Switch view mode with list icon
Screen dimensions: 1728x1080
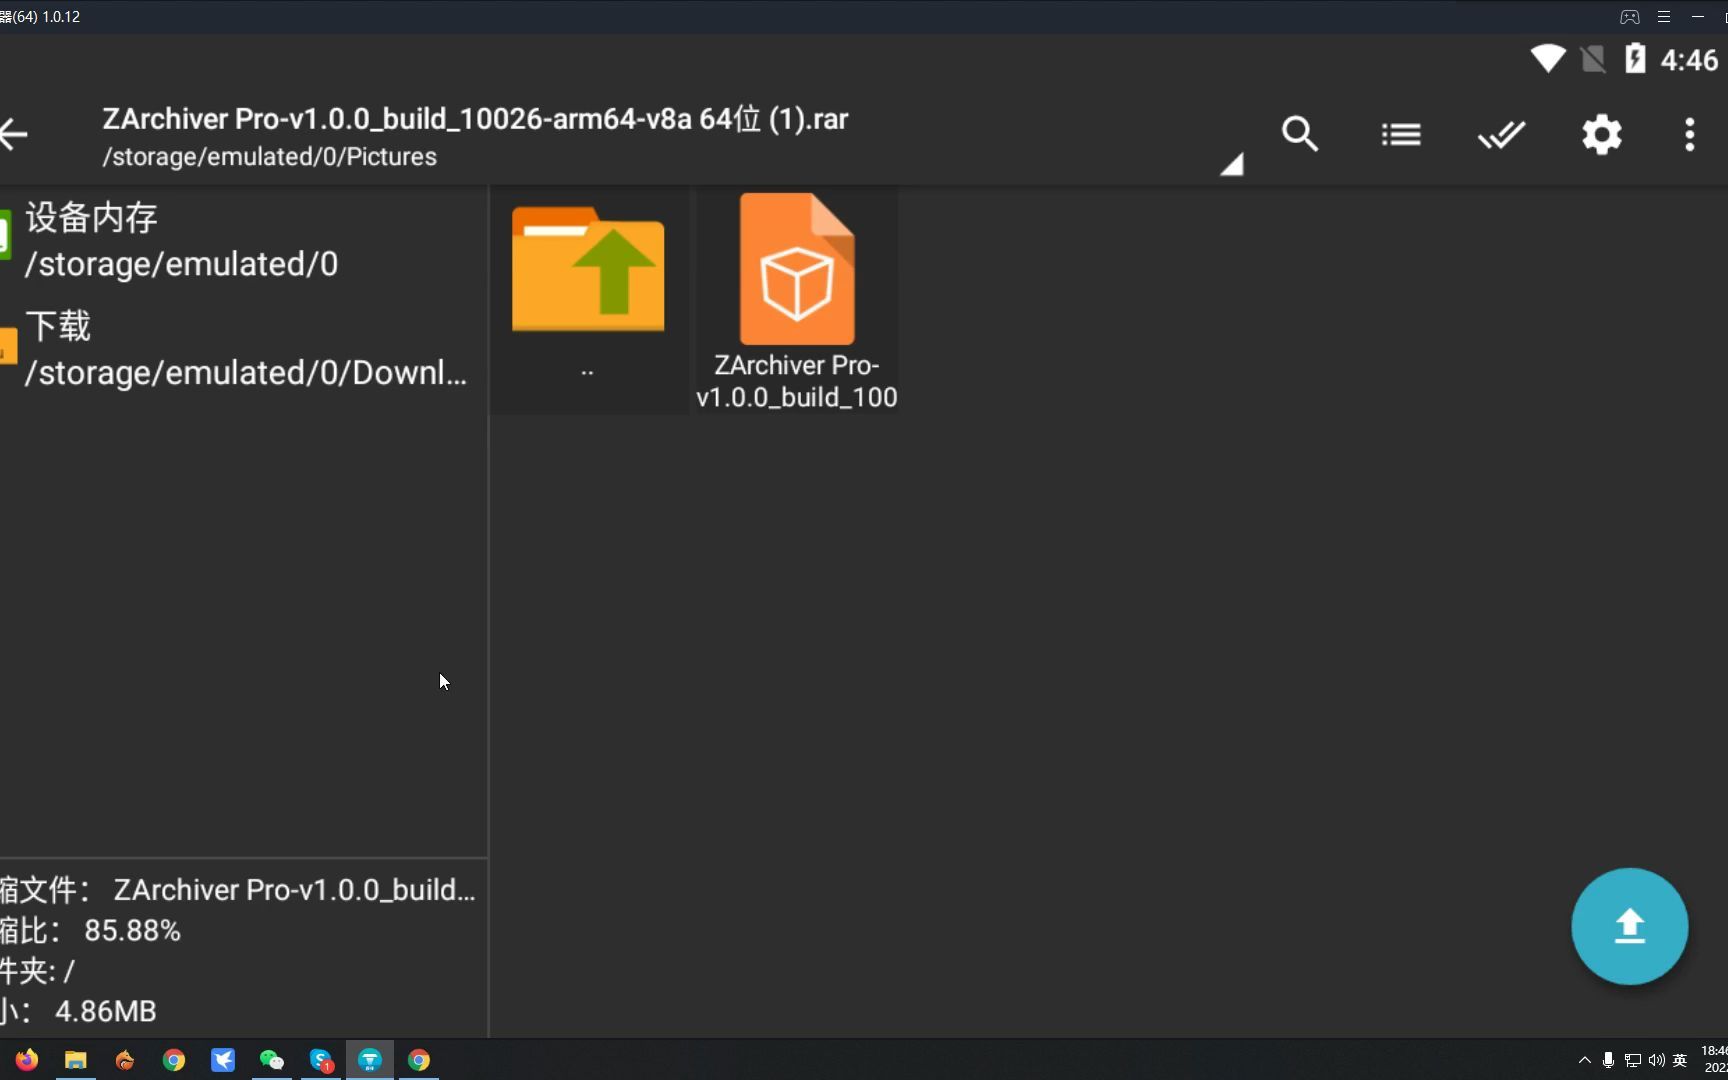1401,134
